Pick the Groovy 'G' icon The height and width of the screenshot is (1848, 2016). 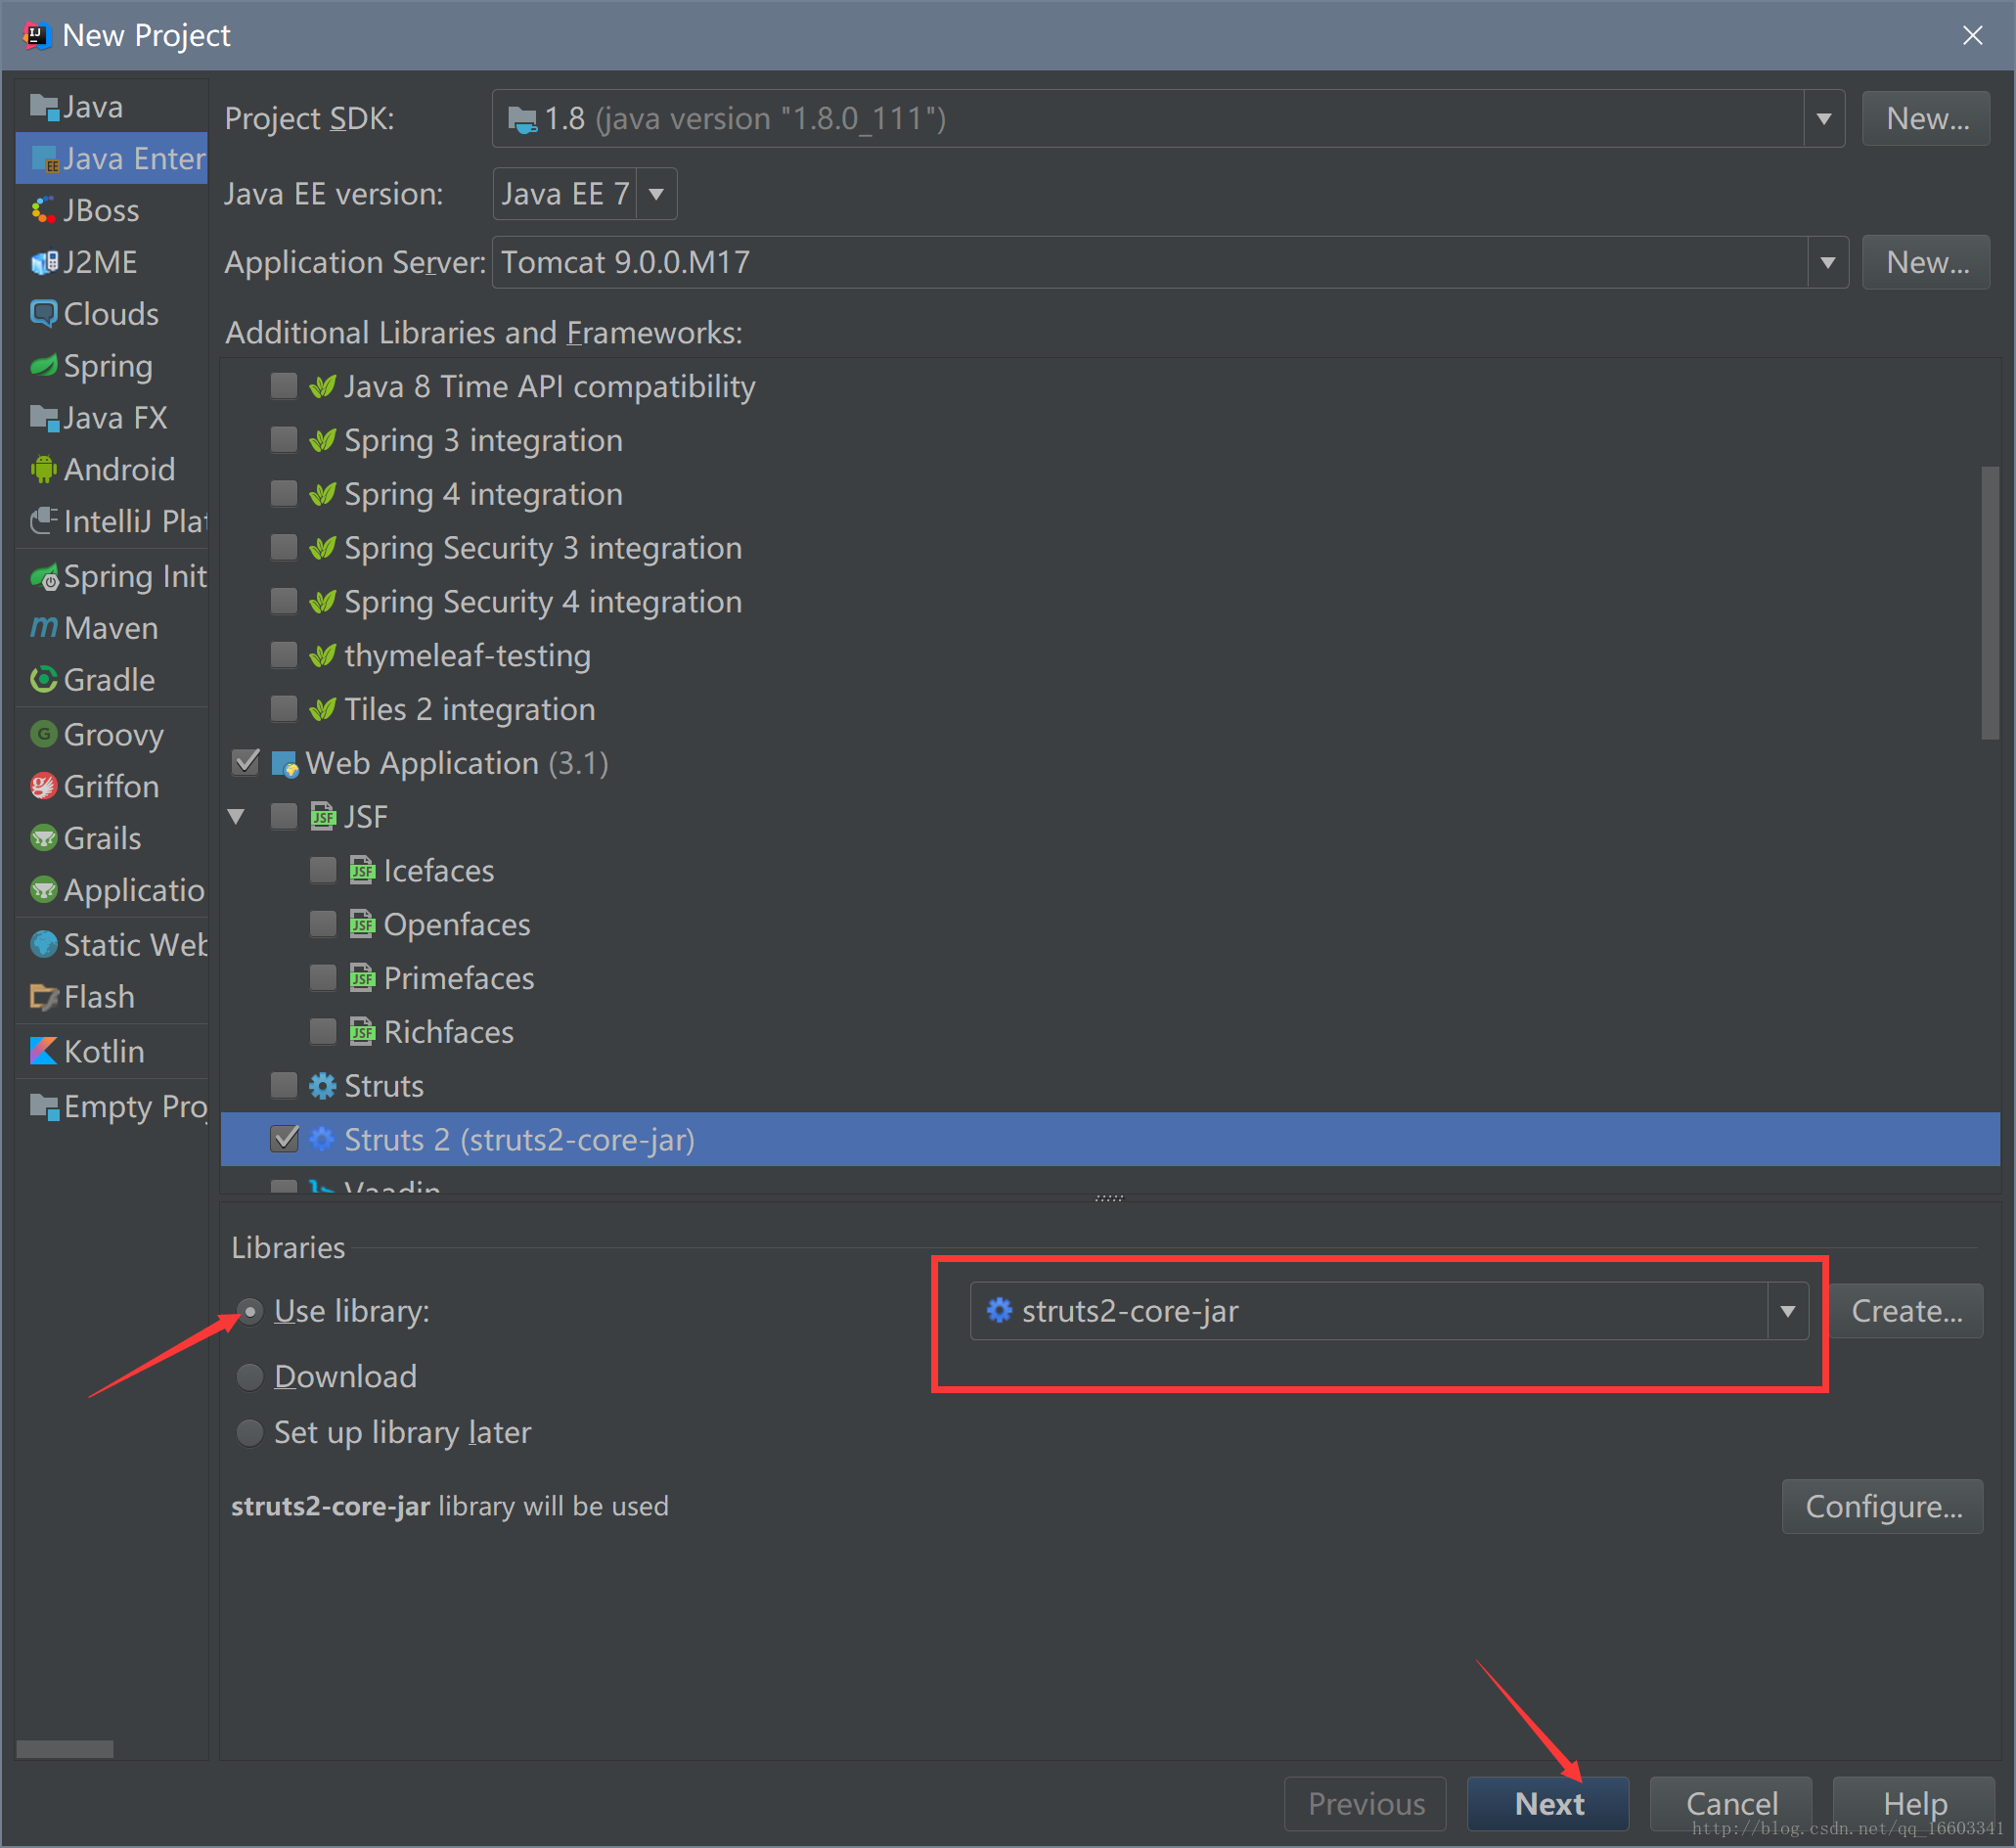pos(44,735)
